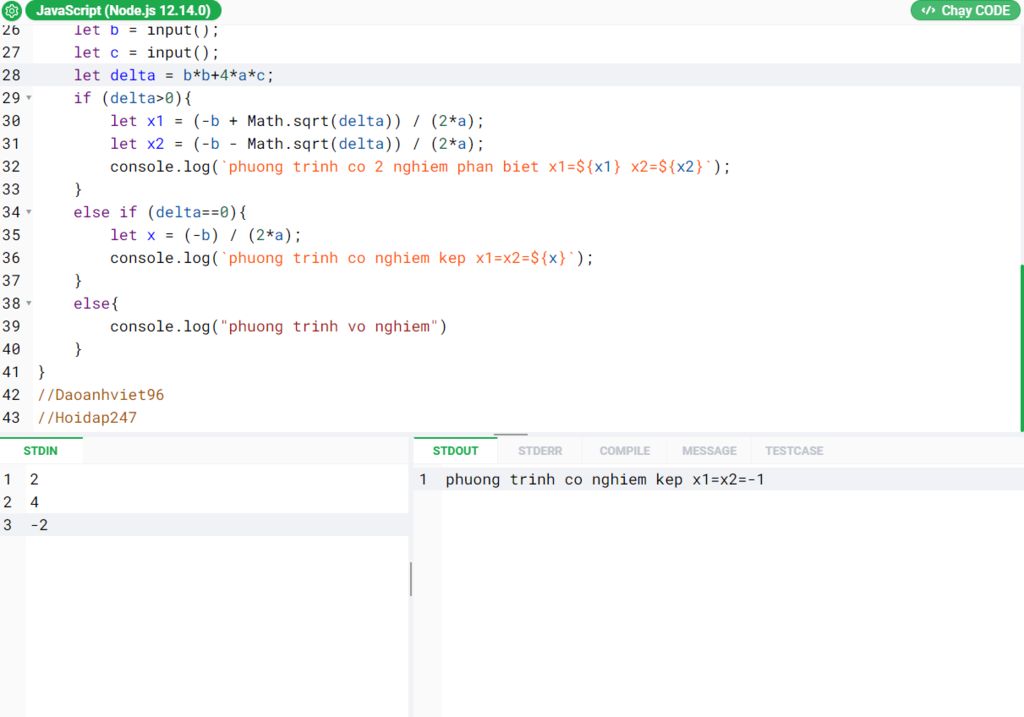Click the horizontal resize handle above the output panel
Image resolution: width=1024 pixels, height=717 pixels.
pos(511,434)
